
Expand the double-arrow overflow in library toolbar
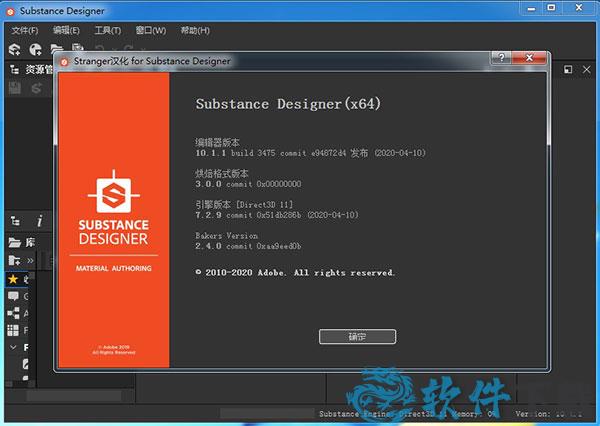pos(30,260)
